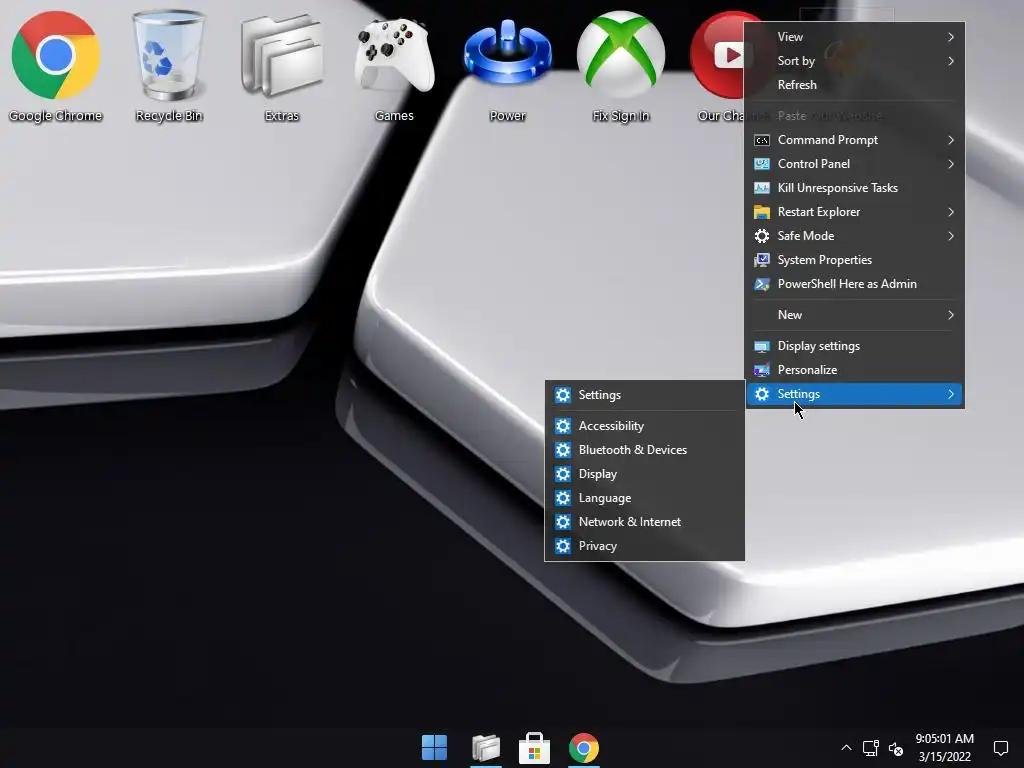This screenshot has width=1024, height=768.
Task: Open File Explorer from the taskbar
Action: pos(486,747)
